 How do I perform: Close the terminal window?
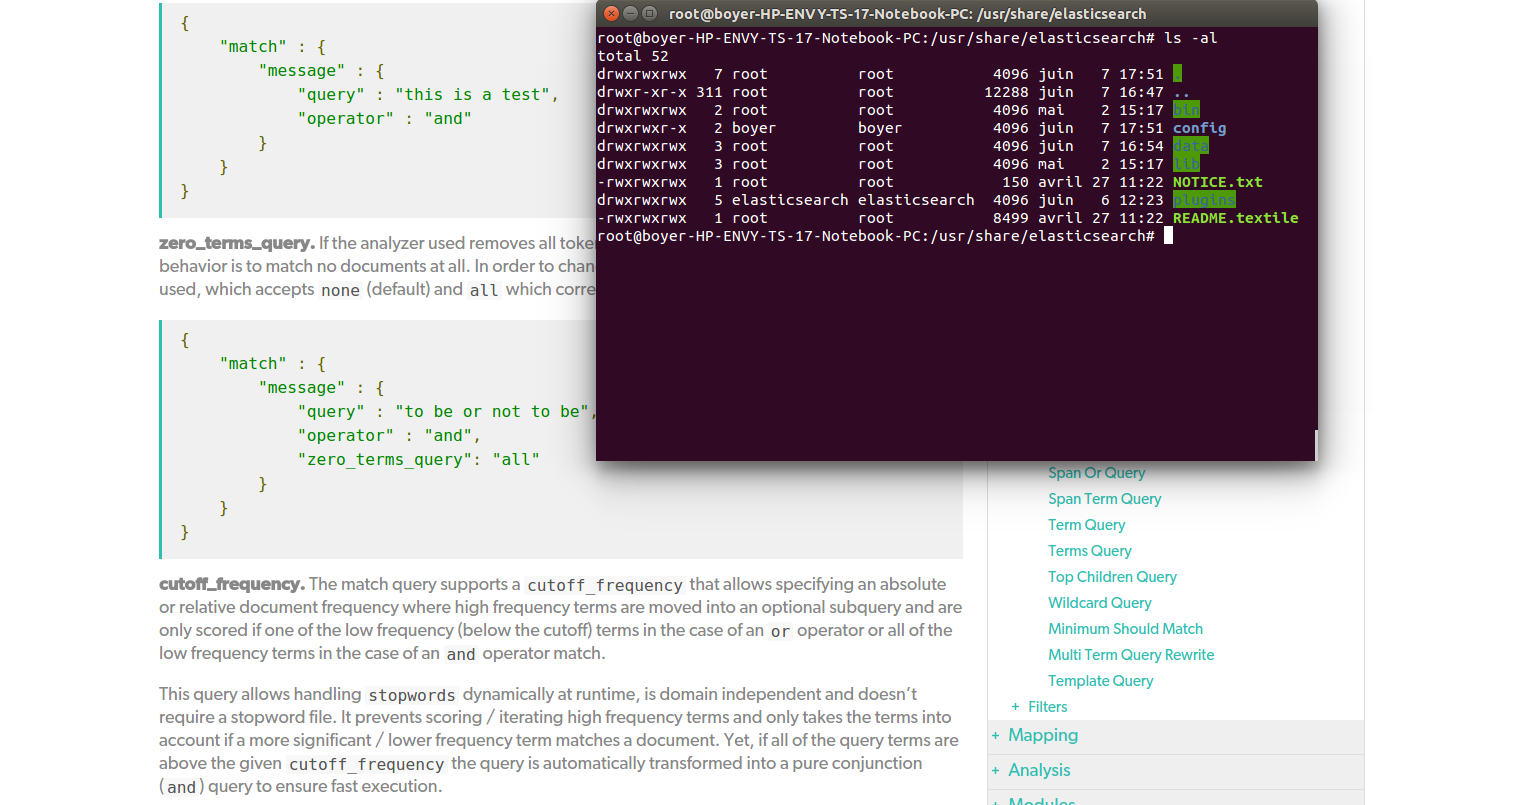[611, 13]
